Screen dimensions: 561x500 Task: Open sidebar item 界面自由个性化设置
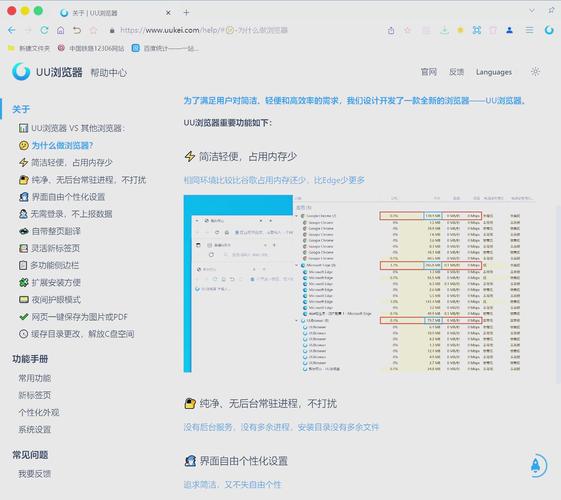pyautogui.click(x=62, y=197)
